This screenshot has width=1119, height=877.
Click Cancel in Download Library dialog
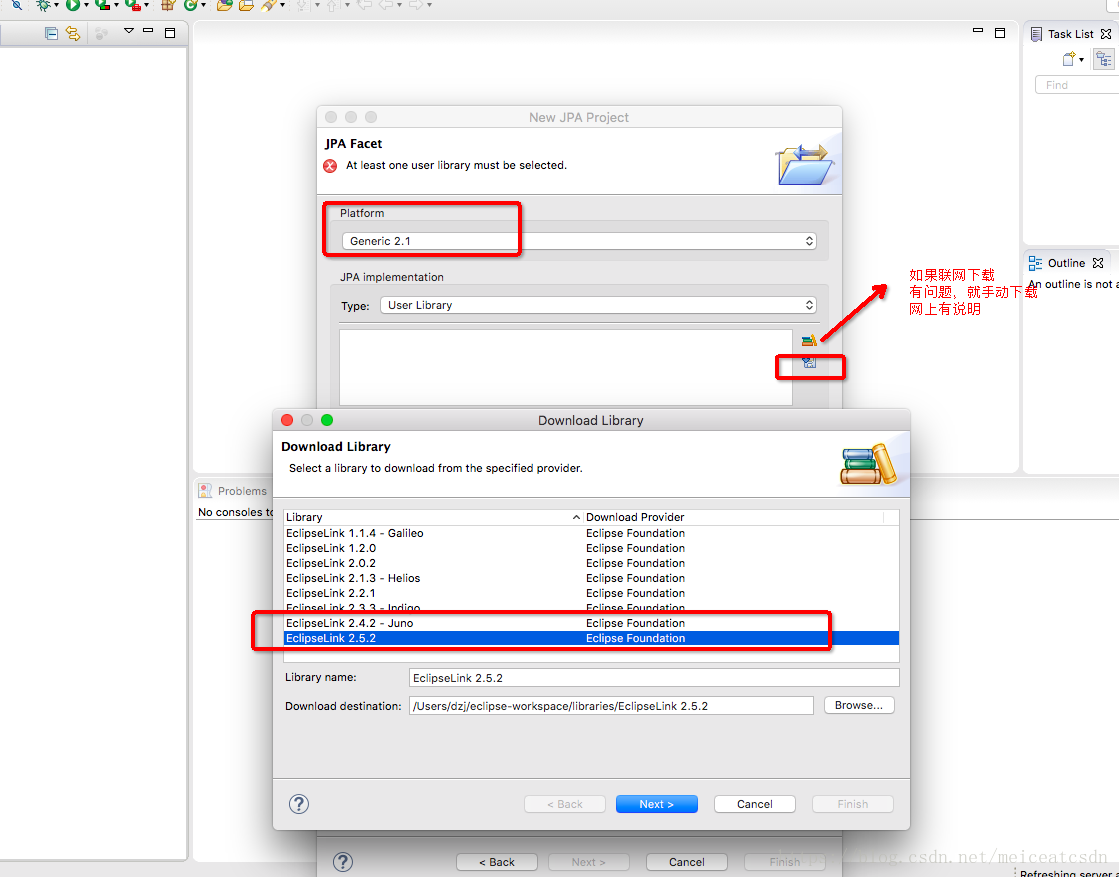click(754, 804)
